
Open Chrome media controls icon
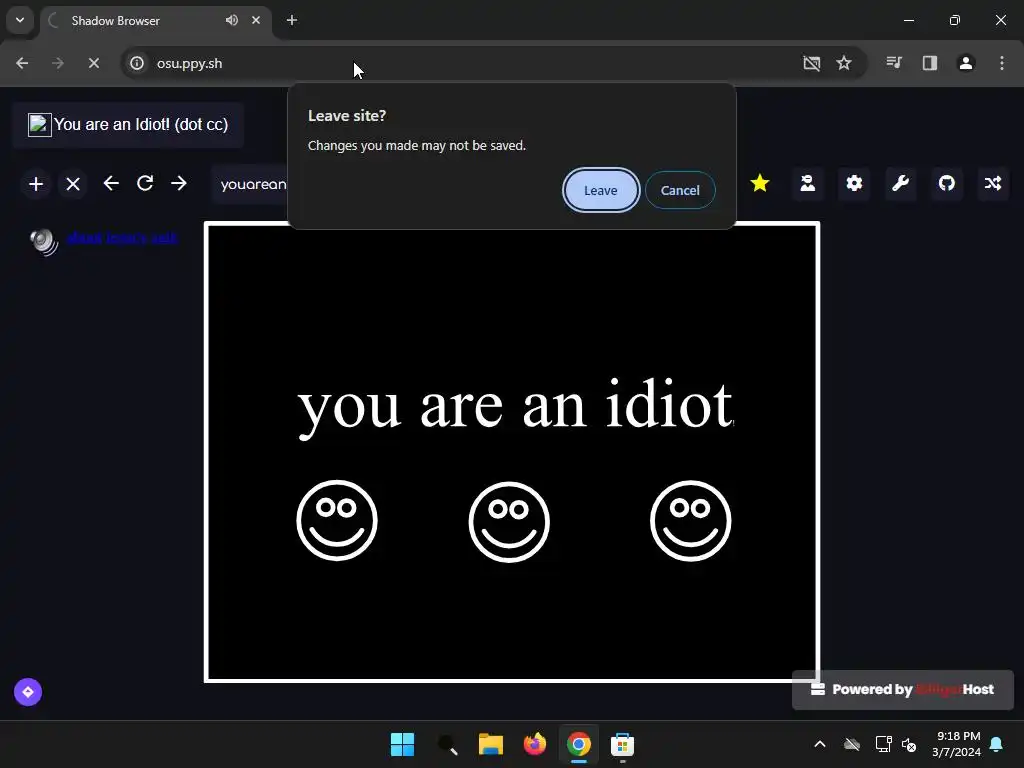[894, 63]
